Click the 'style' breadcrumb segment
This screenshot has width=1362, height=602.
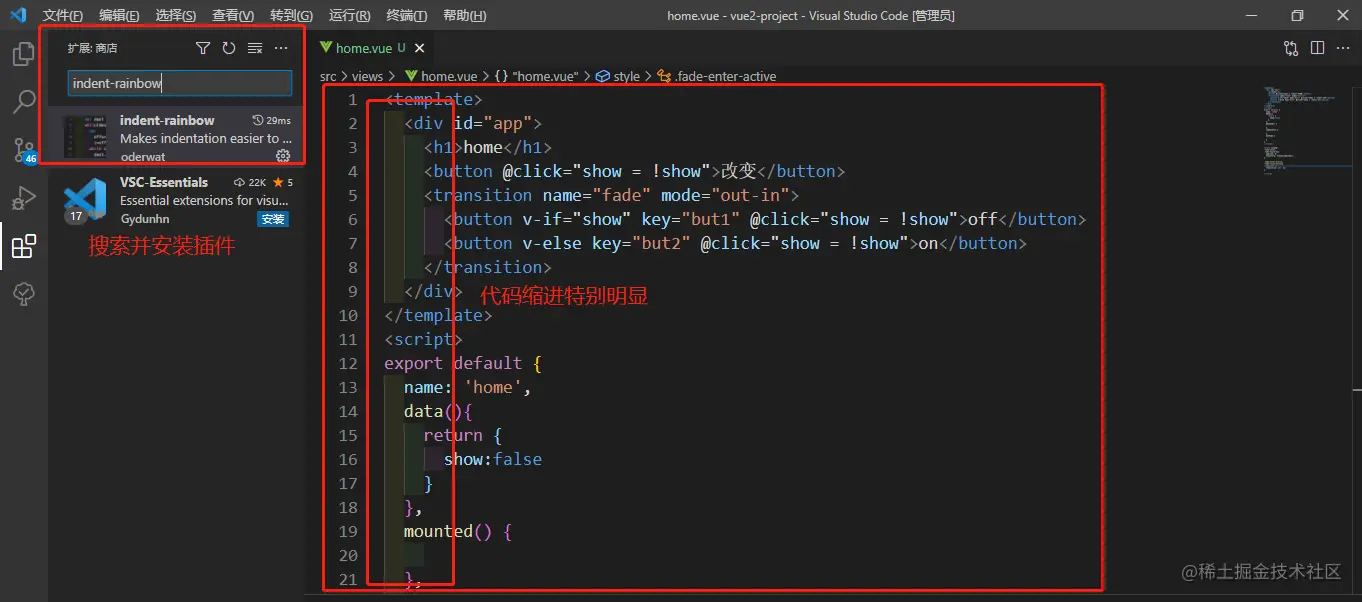coord(618,76)
